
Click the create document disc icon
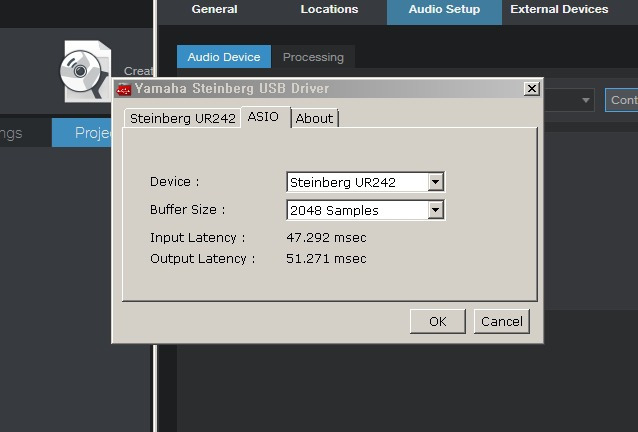[85, 71]
